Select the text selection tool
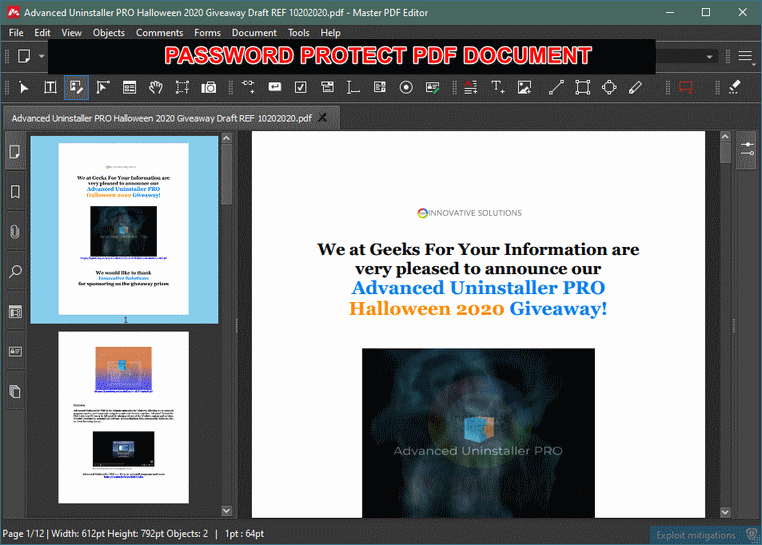This screenshot has height=545, width=762. [x=50, y=88]
